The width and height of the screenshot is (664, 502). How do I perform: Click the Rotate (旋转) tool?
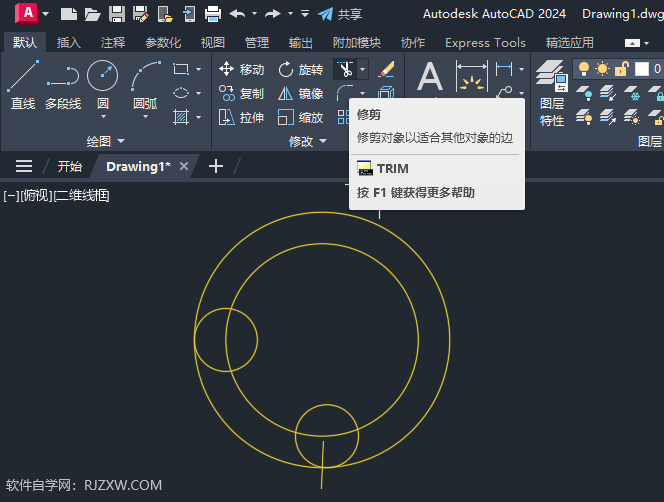(301, 69)
